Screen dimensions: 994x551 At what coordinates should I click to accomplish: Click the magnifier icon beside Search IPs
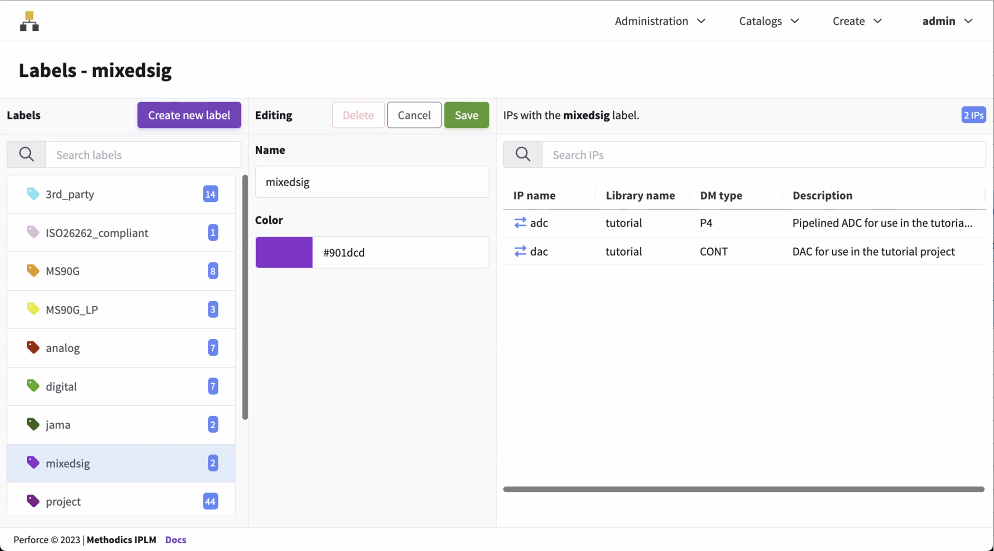point(522,155)
